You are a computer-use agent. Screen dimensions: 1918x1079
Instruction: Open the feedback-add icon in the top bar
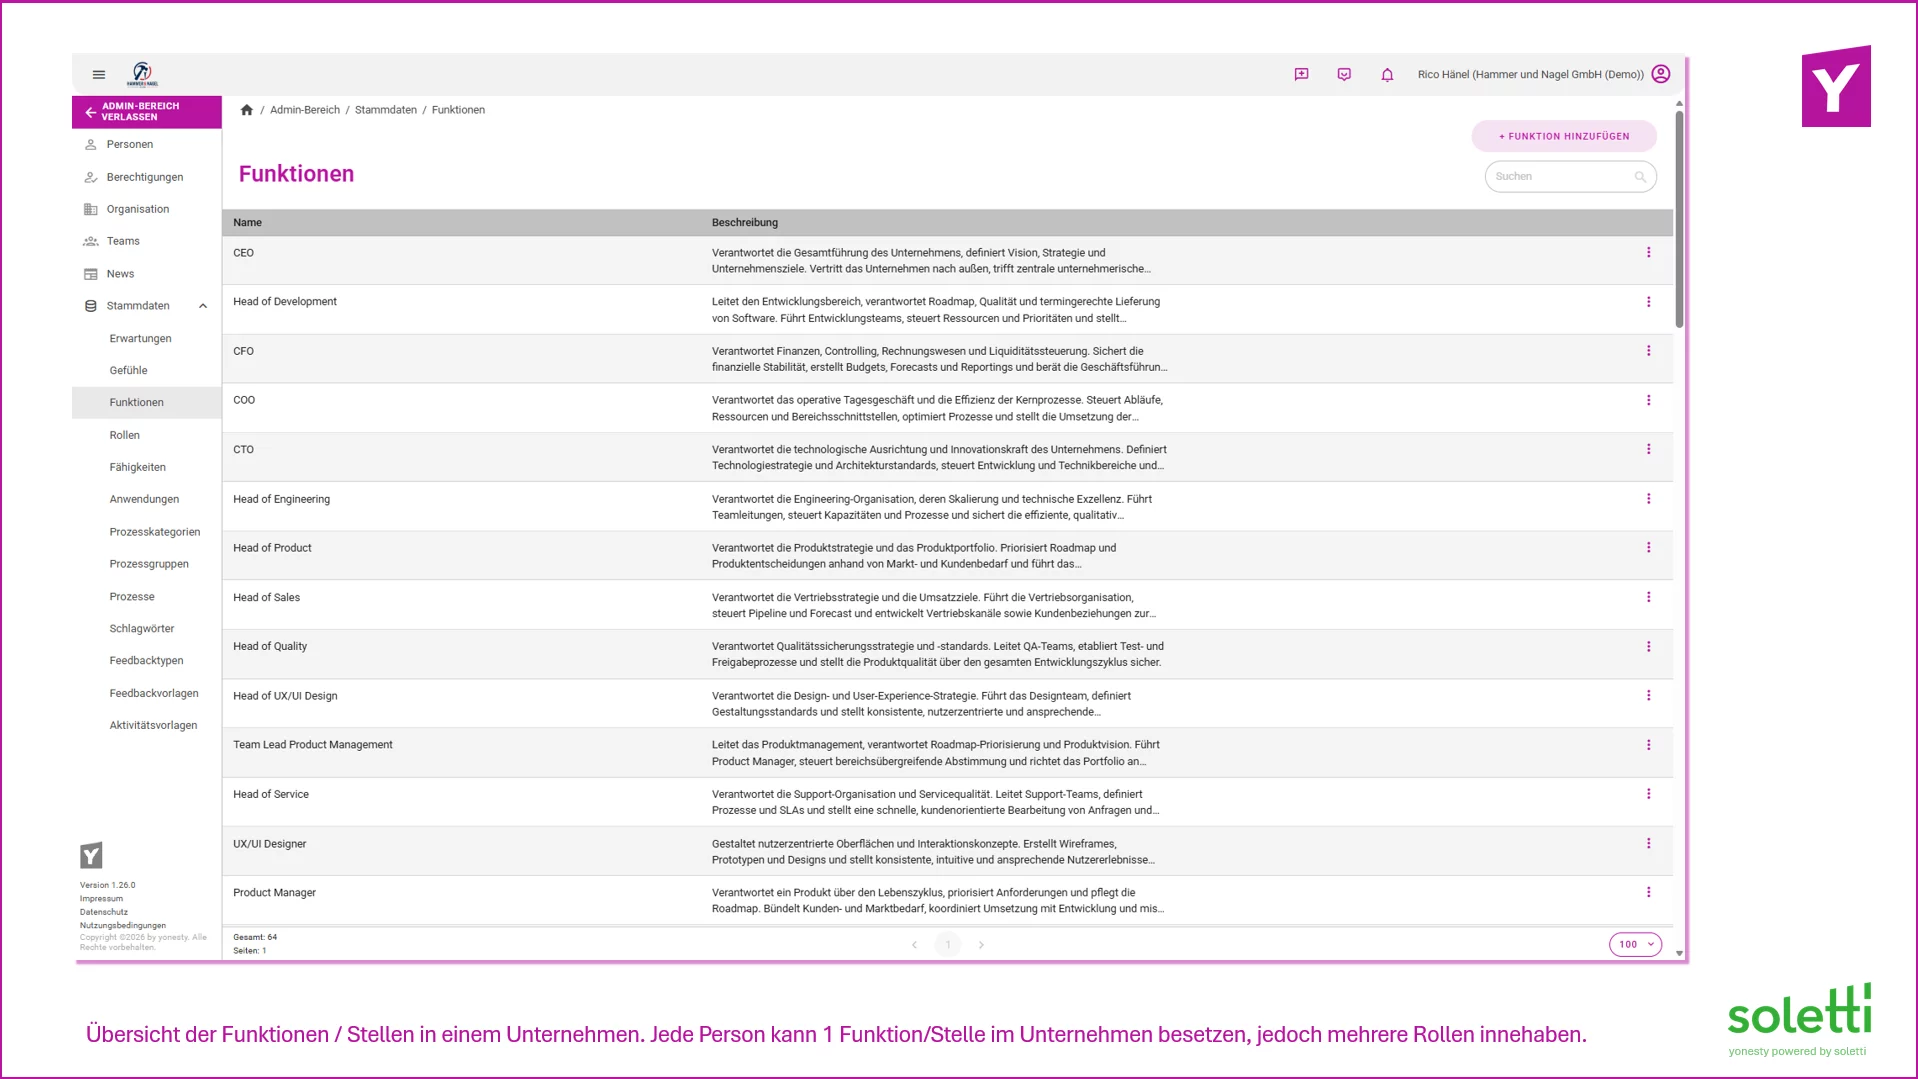point(1301,74)
